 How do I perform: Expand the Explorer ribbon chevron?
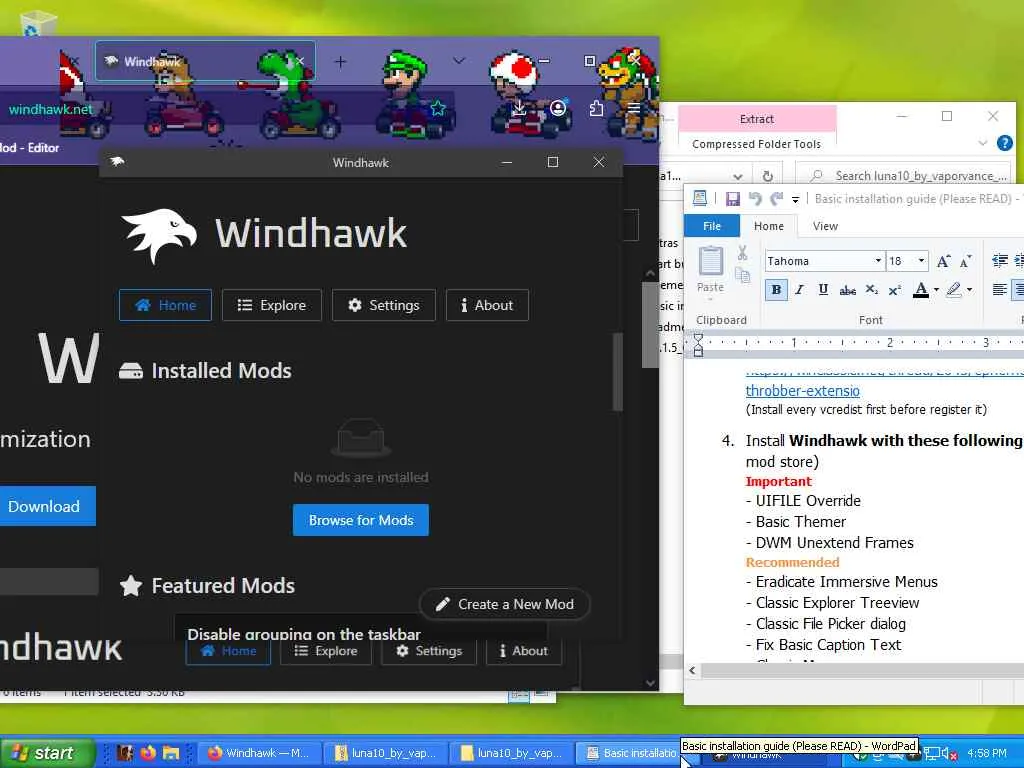[x=982, y=143]
